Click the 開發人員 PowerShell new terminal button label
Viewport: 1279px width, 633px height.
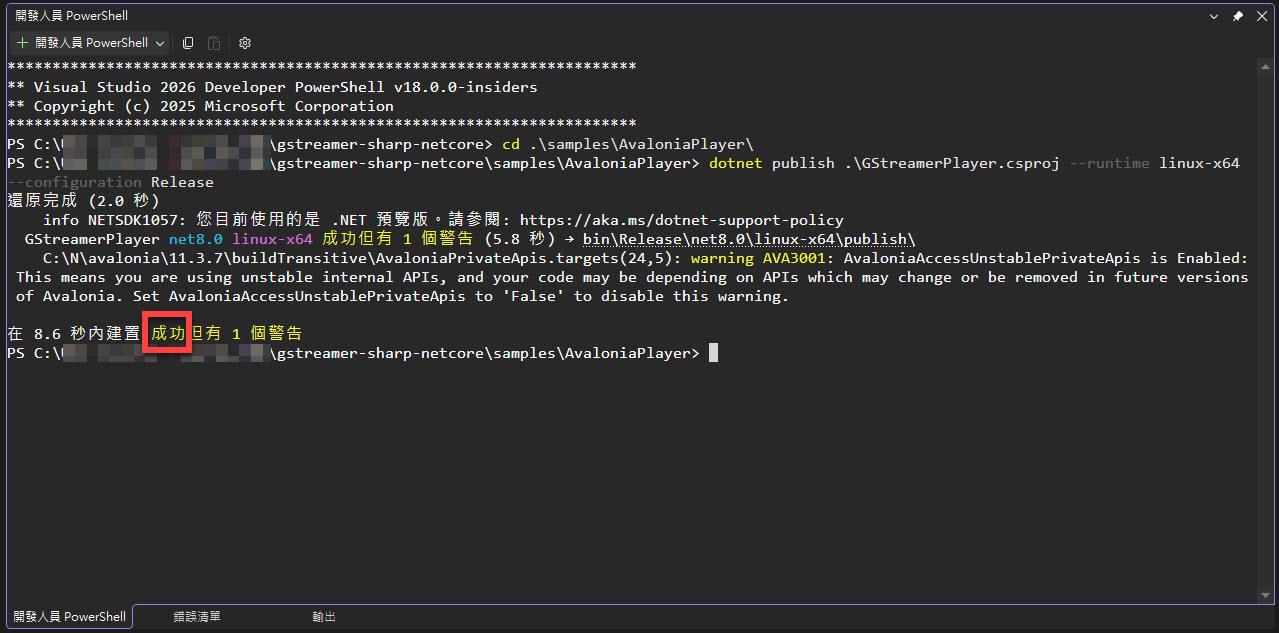tap(91, 43)
